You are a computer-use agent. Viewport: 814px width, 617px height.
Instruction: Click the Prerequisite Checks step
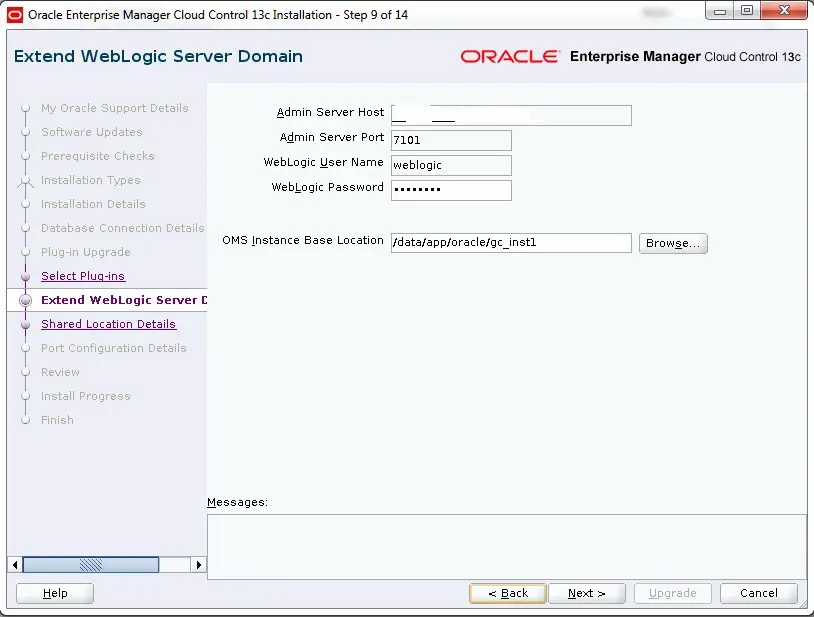tap(98, 156)
